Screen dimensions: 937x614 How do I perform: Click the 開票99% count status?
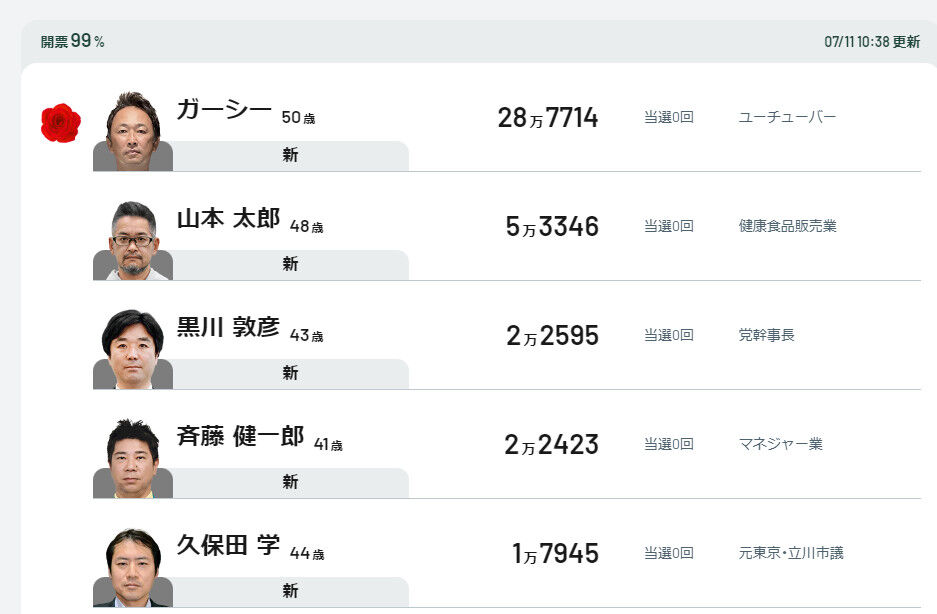[72, 41]
